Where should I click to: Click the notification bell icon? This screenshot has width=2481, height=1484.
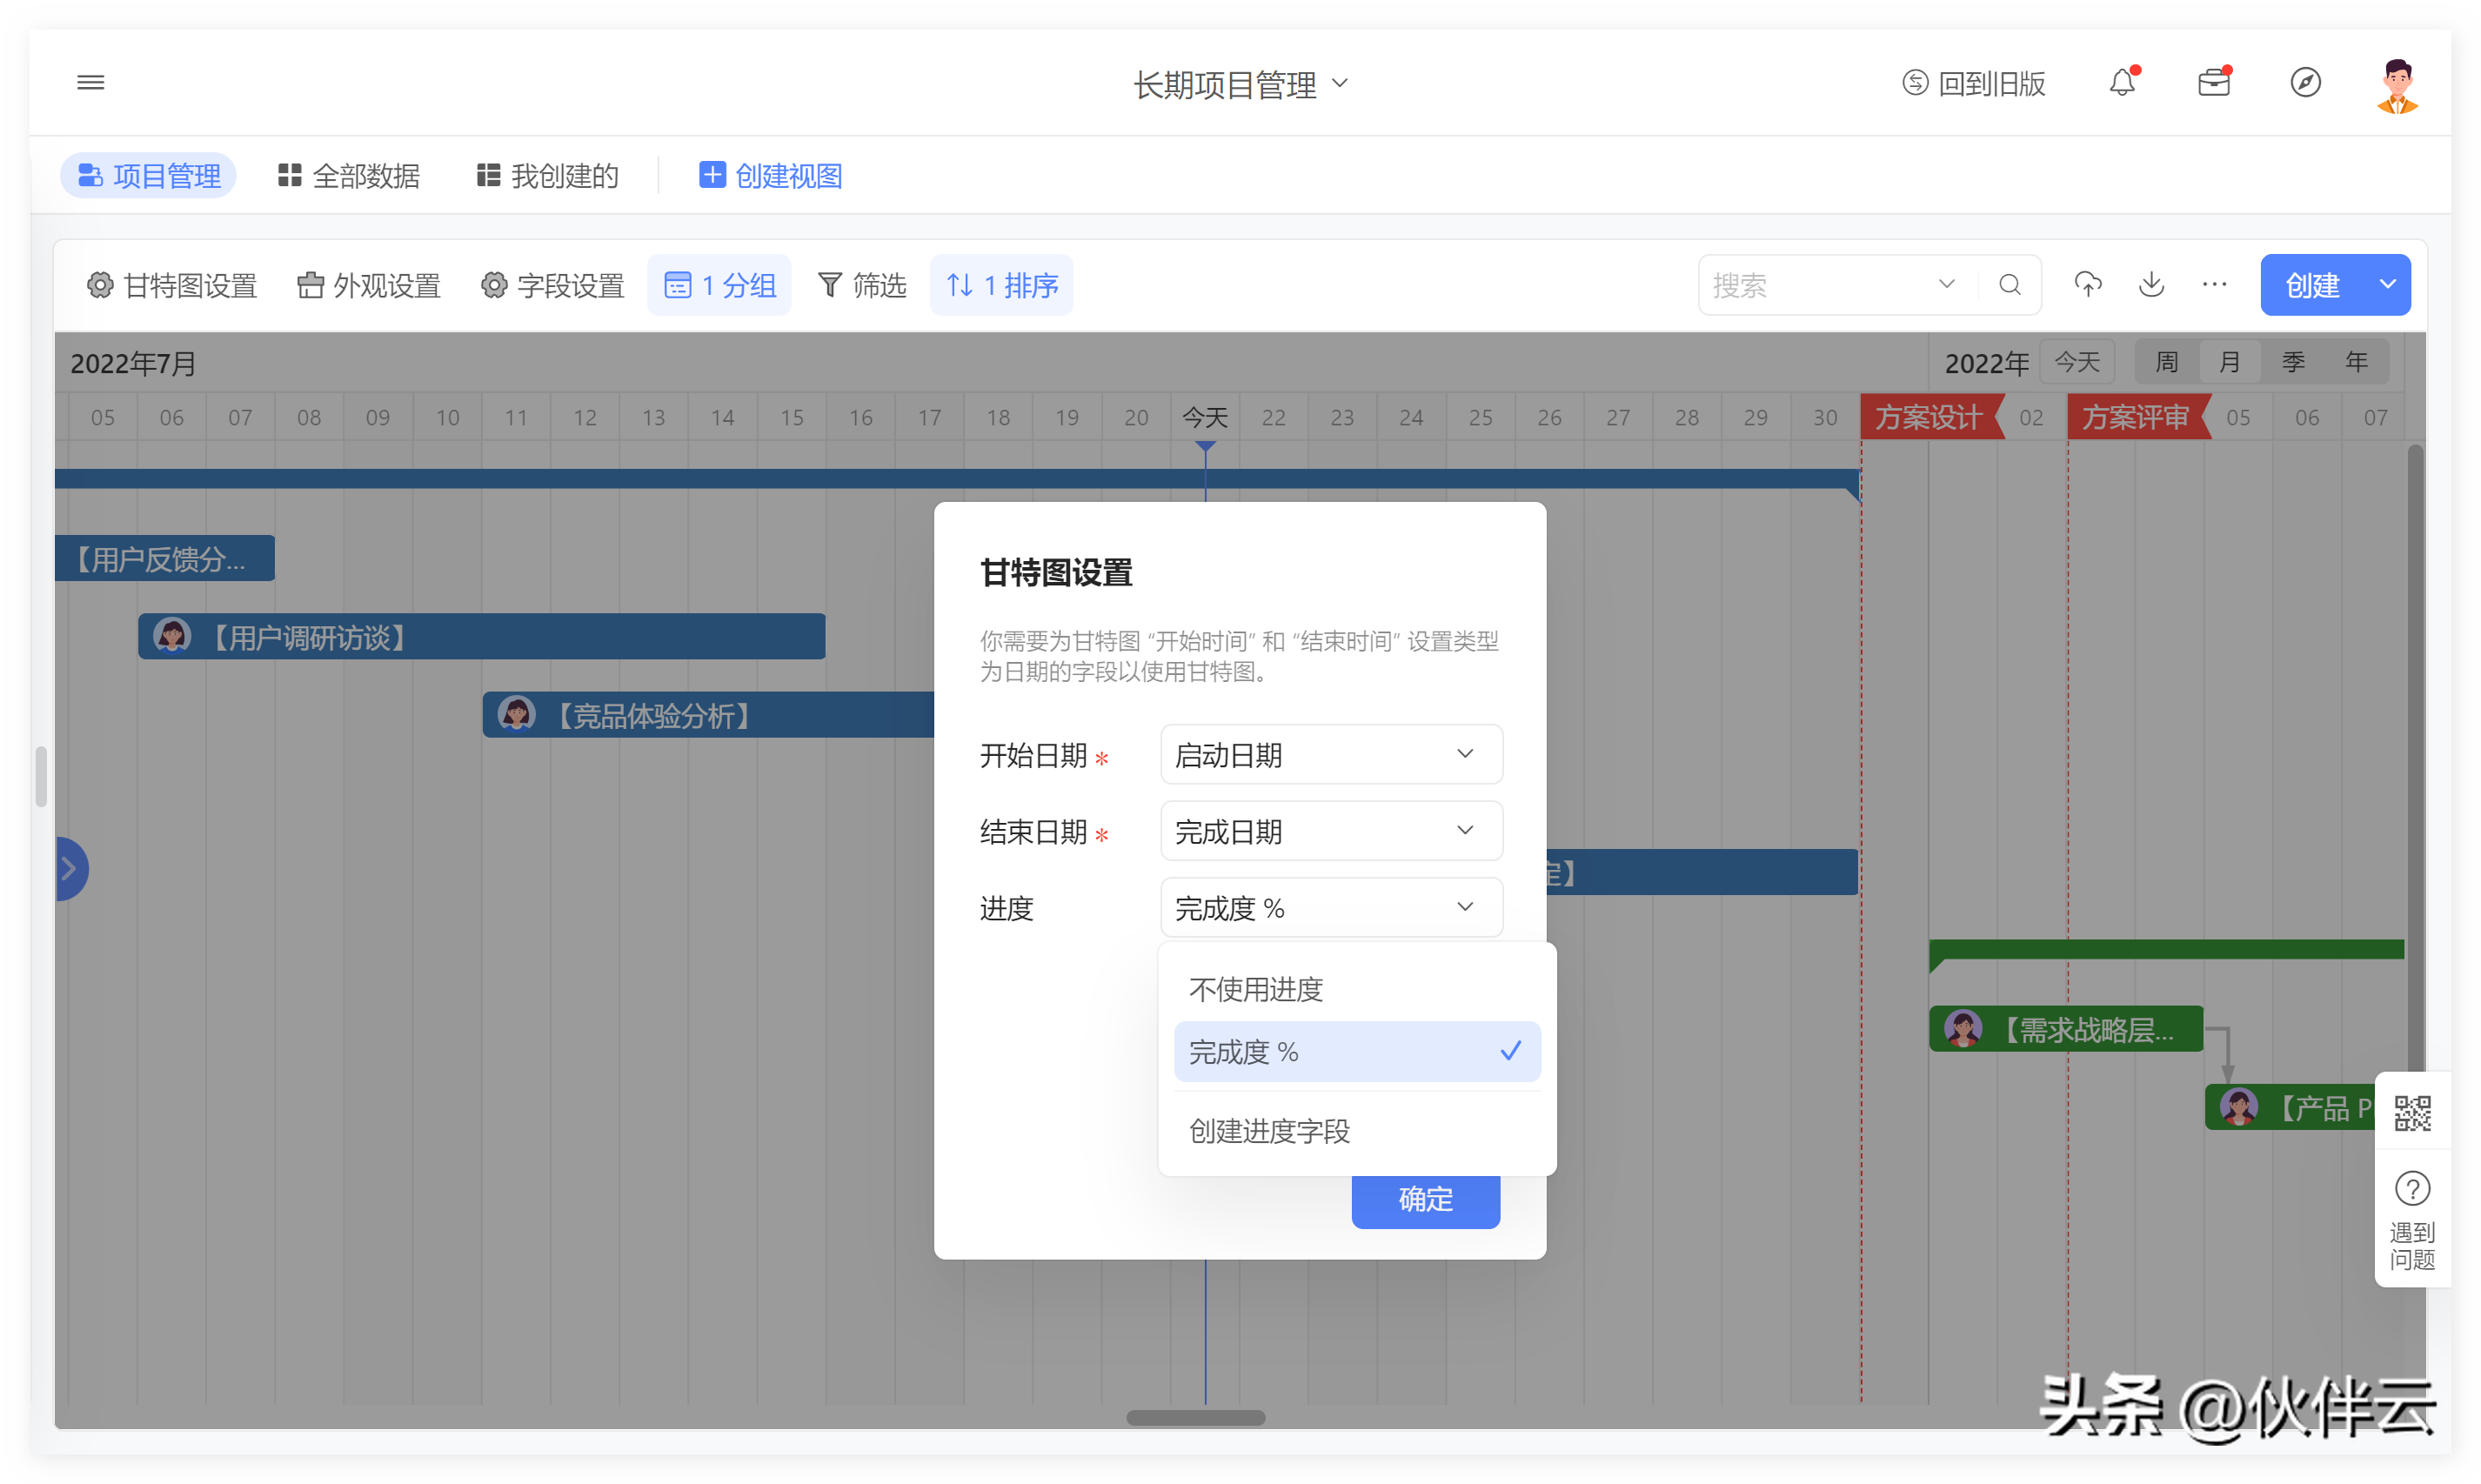pyautogui.click(x=2121, y=83)
